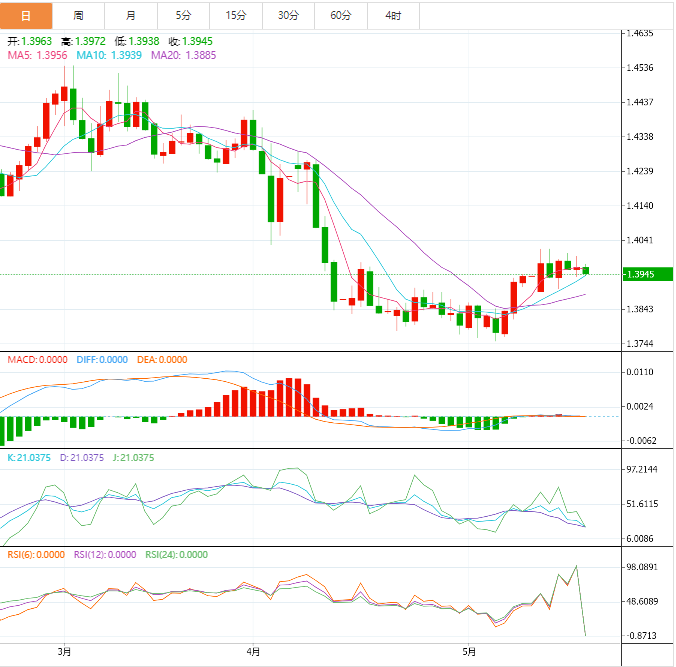Click the J:21.0375 indicator label

[133, 457]
